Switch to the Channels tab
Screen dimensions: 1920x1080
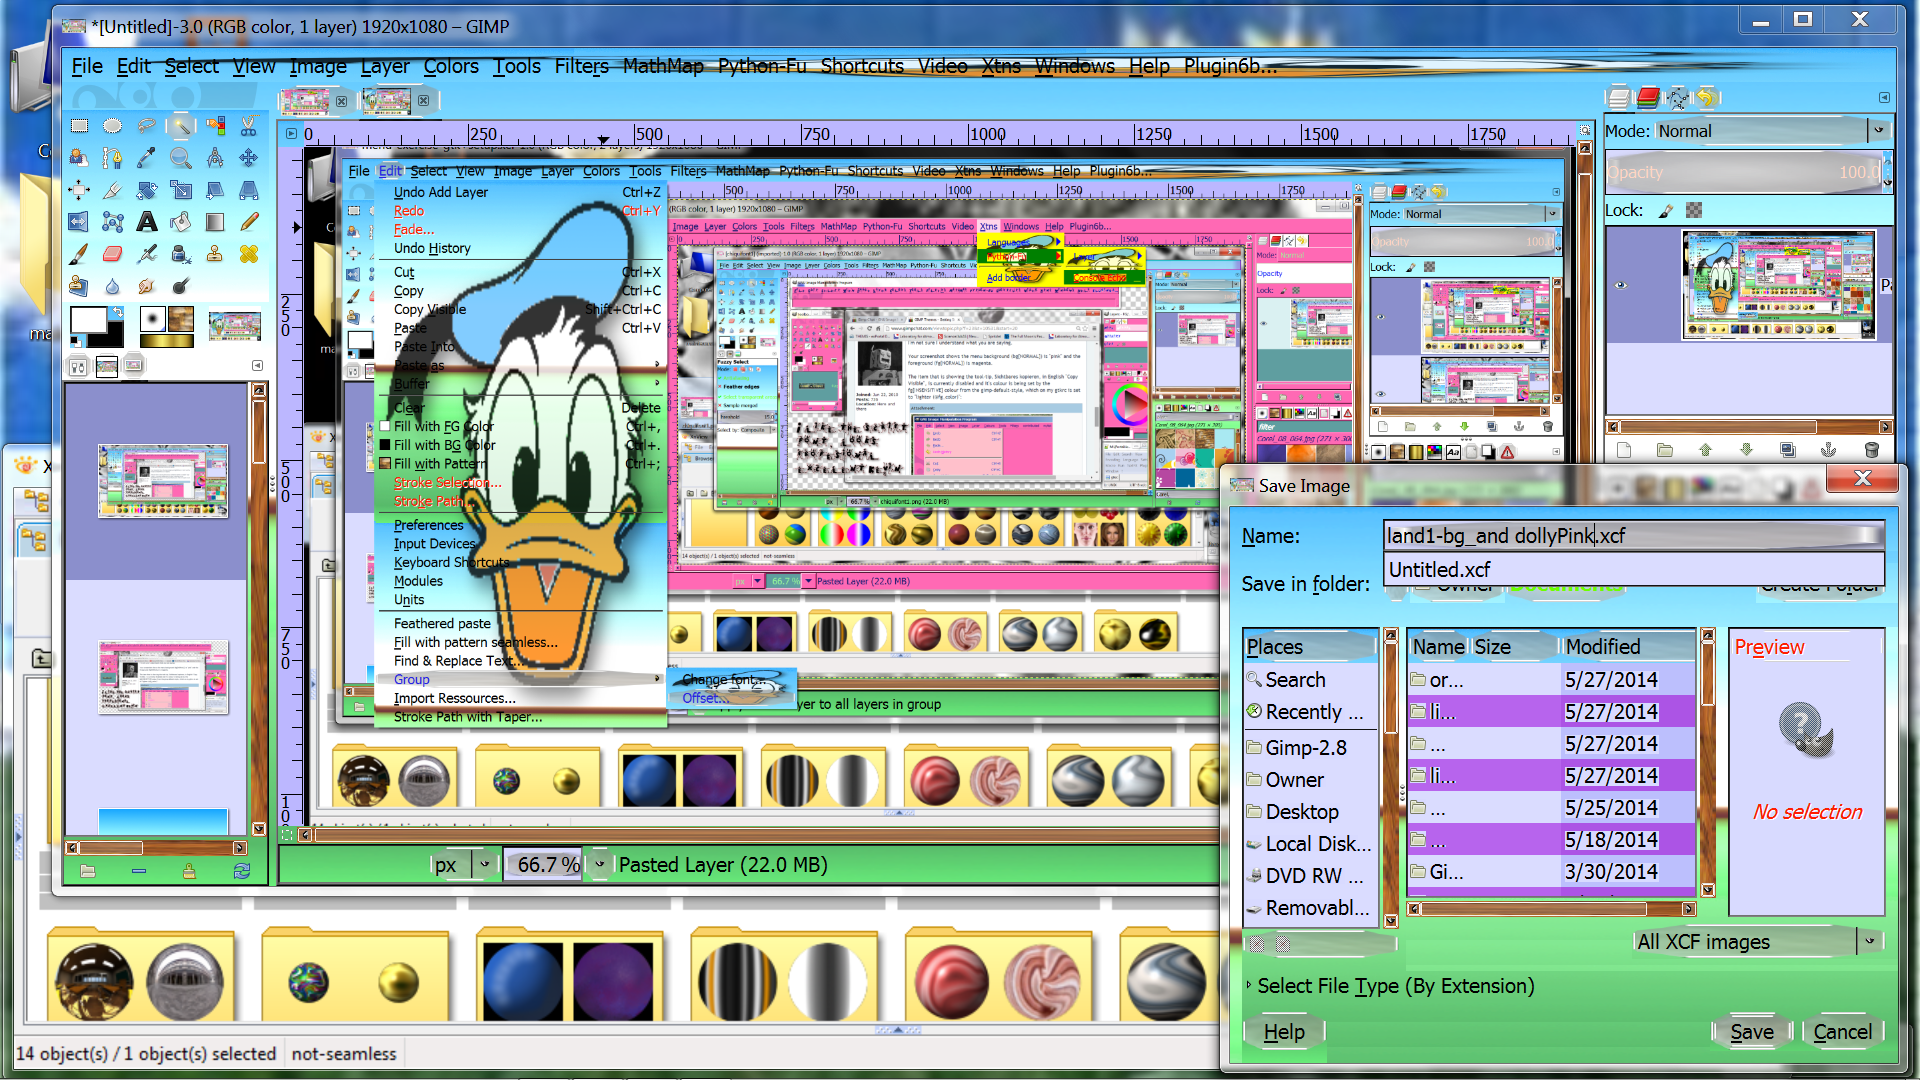[1648, 98]
